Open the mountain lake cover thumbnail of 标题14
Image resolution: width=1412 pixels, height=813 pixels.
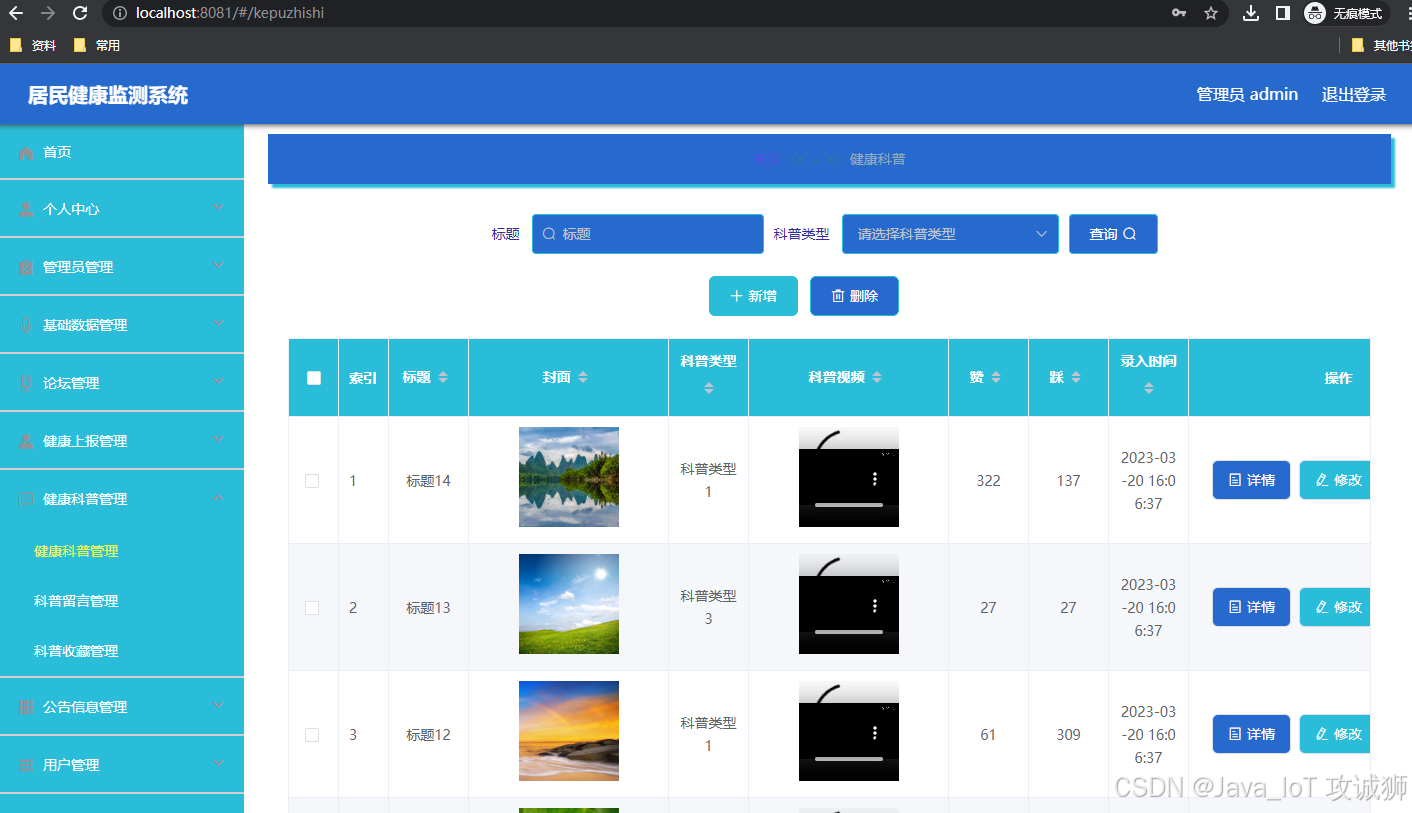pos(569,477)
